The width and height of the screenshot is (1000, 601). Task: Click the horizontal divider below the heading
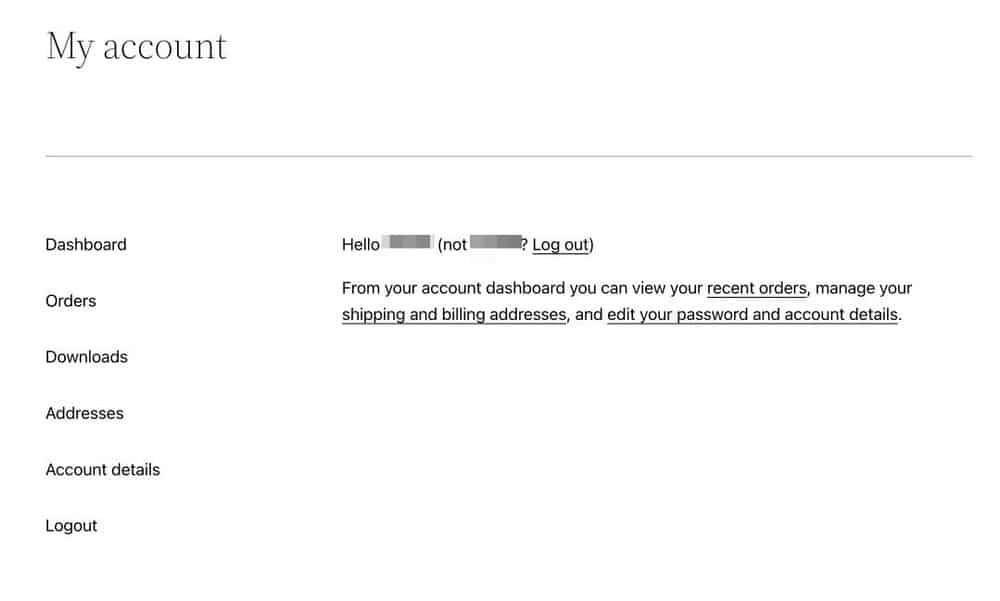509,156
